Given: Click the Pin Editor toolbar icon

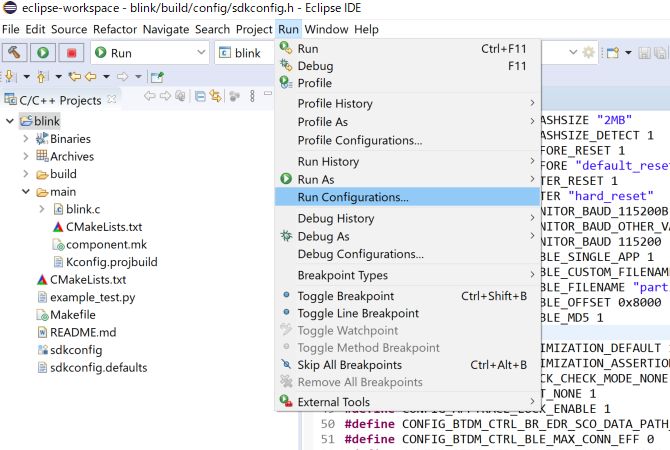Looking at the screenshot, I should point(157,77).
